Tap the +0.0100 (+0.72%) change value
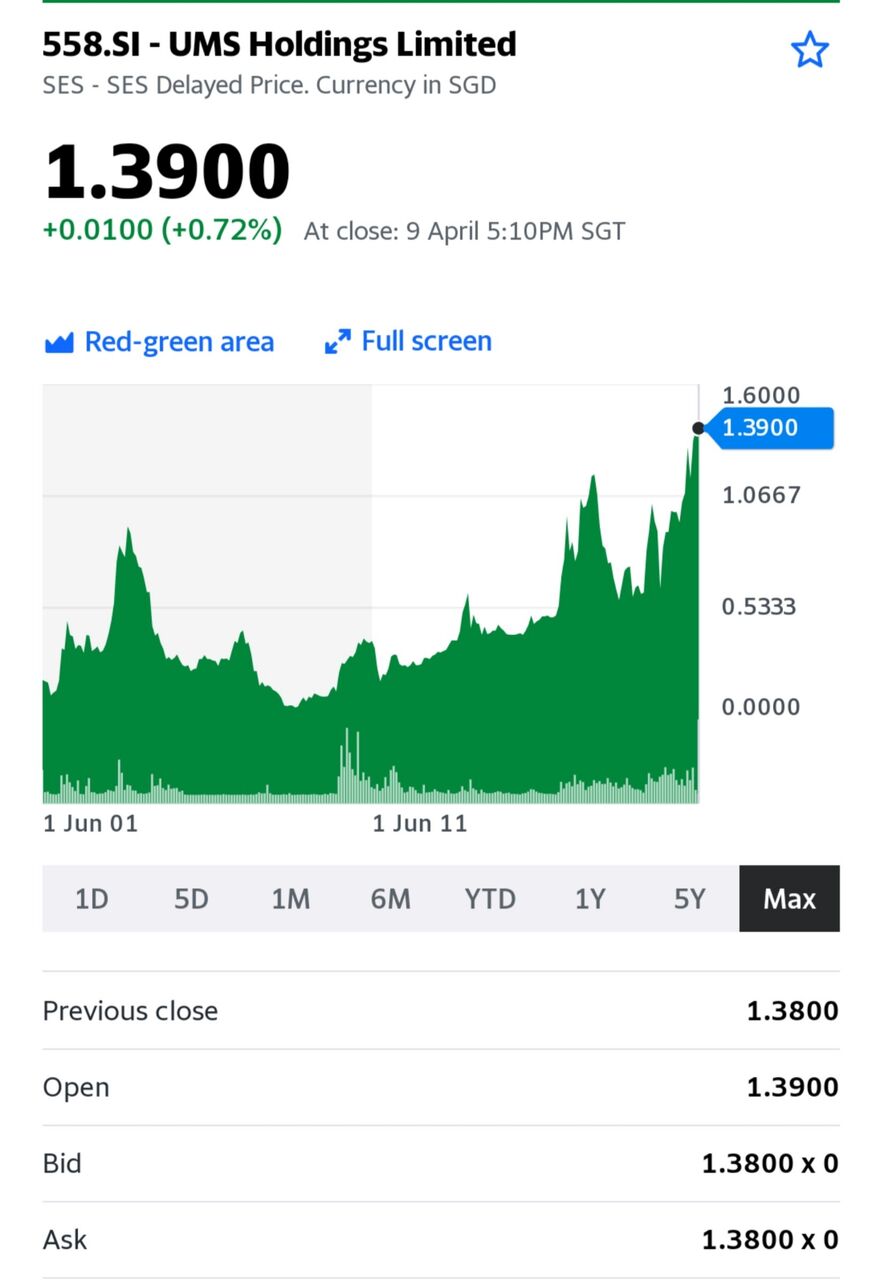Screen dimensions: 880x1280 point(163,230)
